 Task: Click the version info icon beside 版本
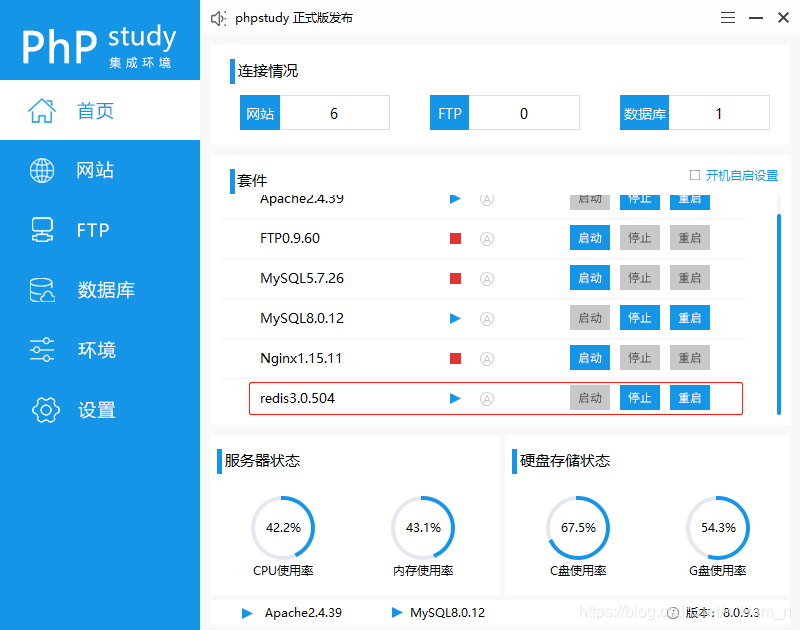pyautogui.click(x=673, y=613)
